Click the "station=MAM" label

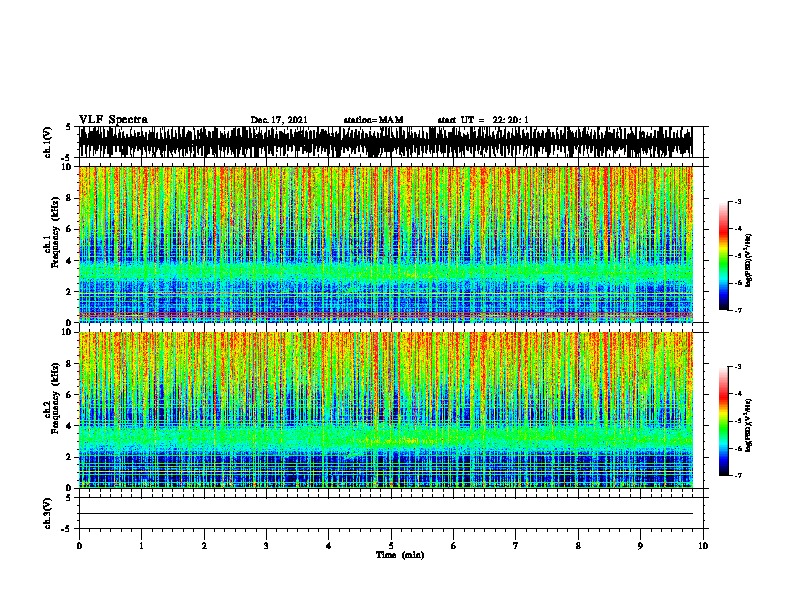point(373,120)
